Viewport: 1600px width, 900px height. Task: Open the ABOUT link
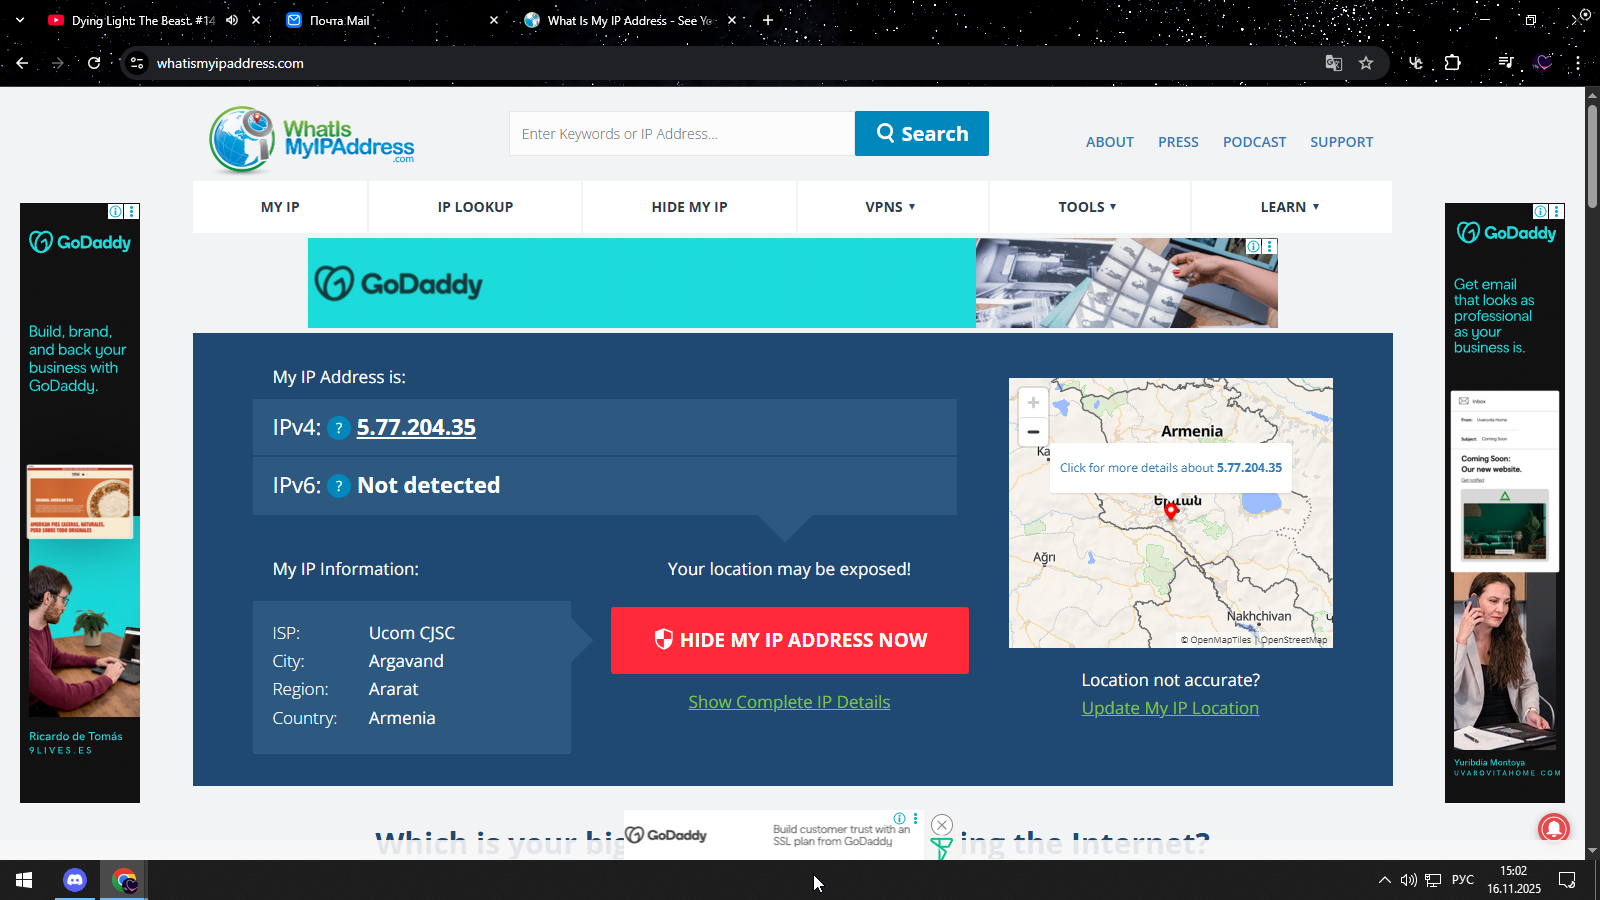click(1110, 142)
